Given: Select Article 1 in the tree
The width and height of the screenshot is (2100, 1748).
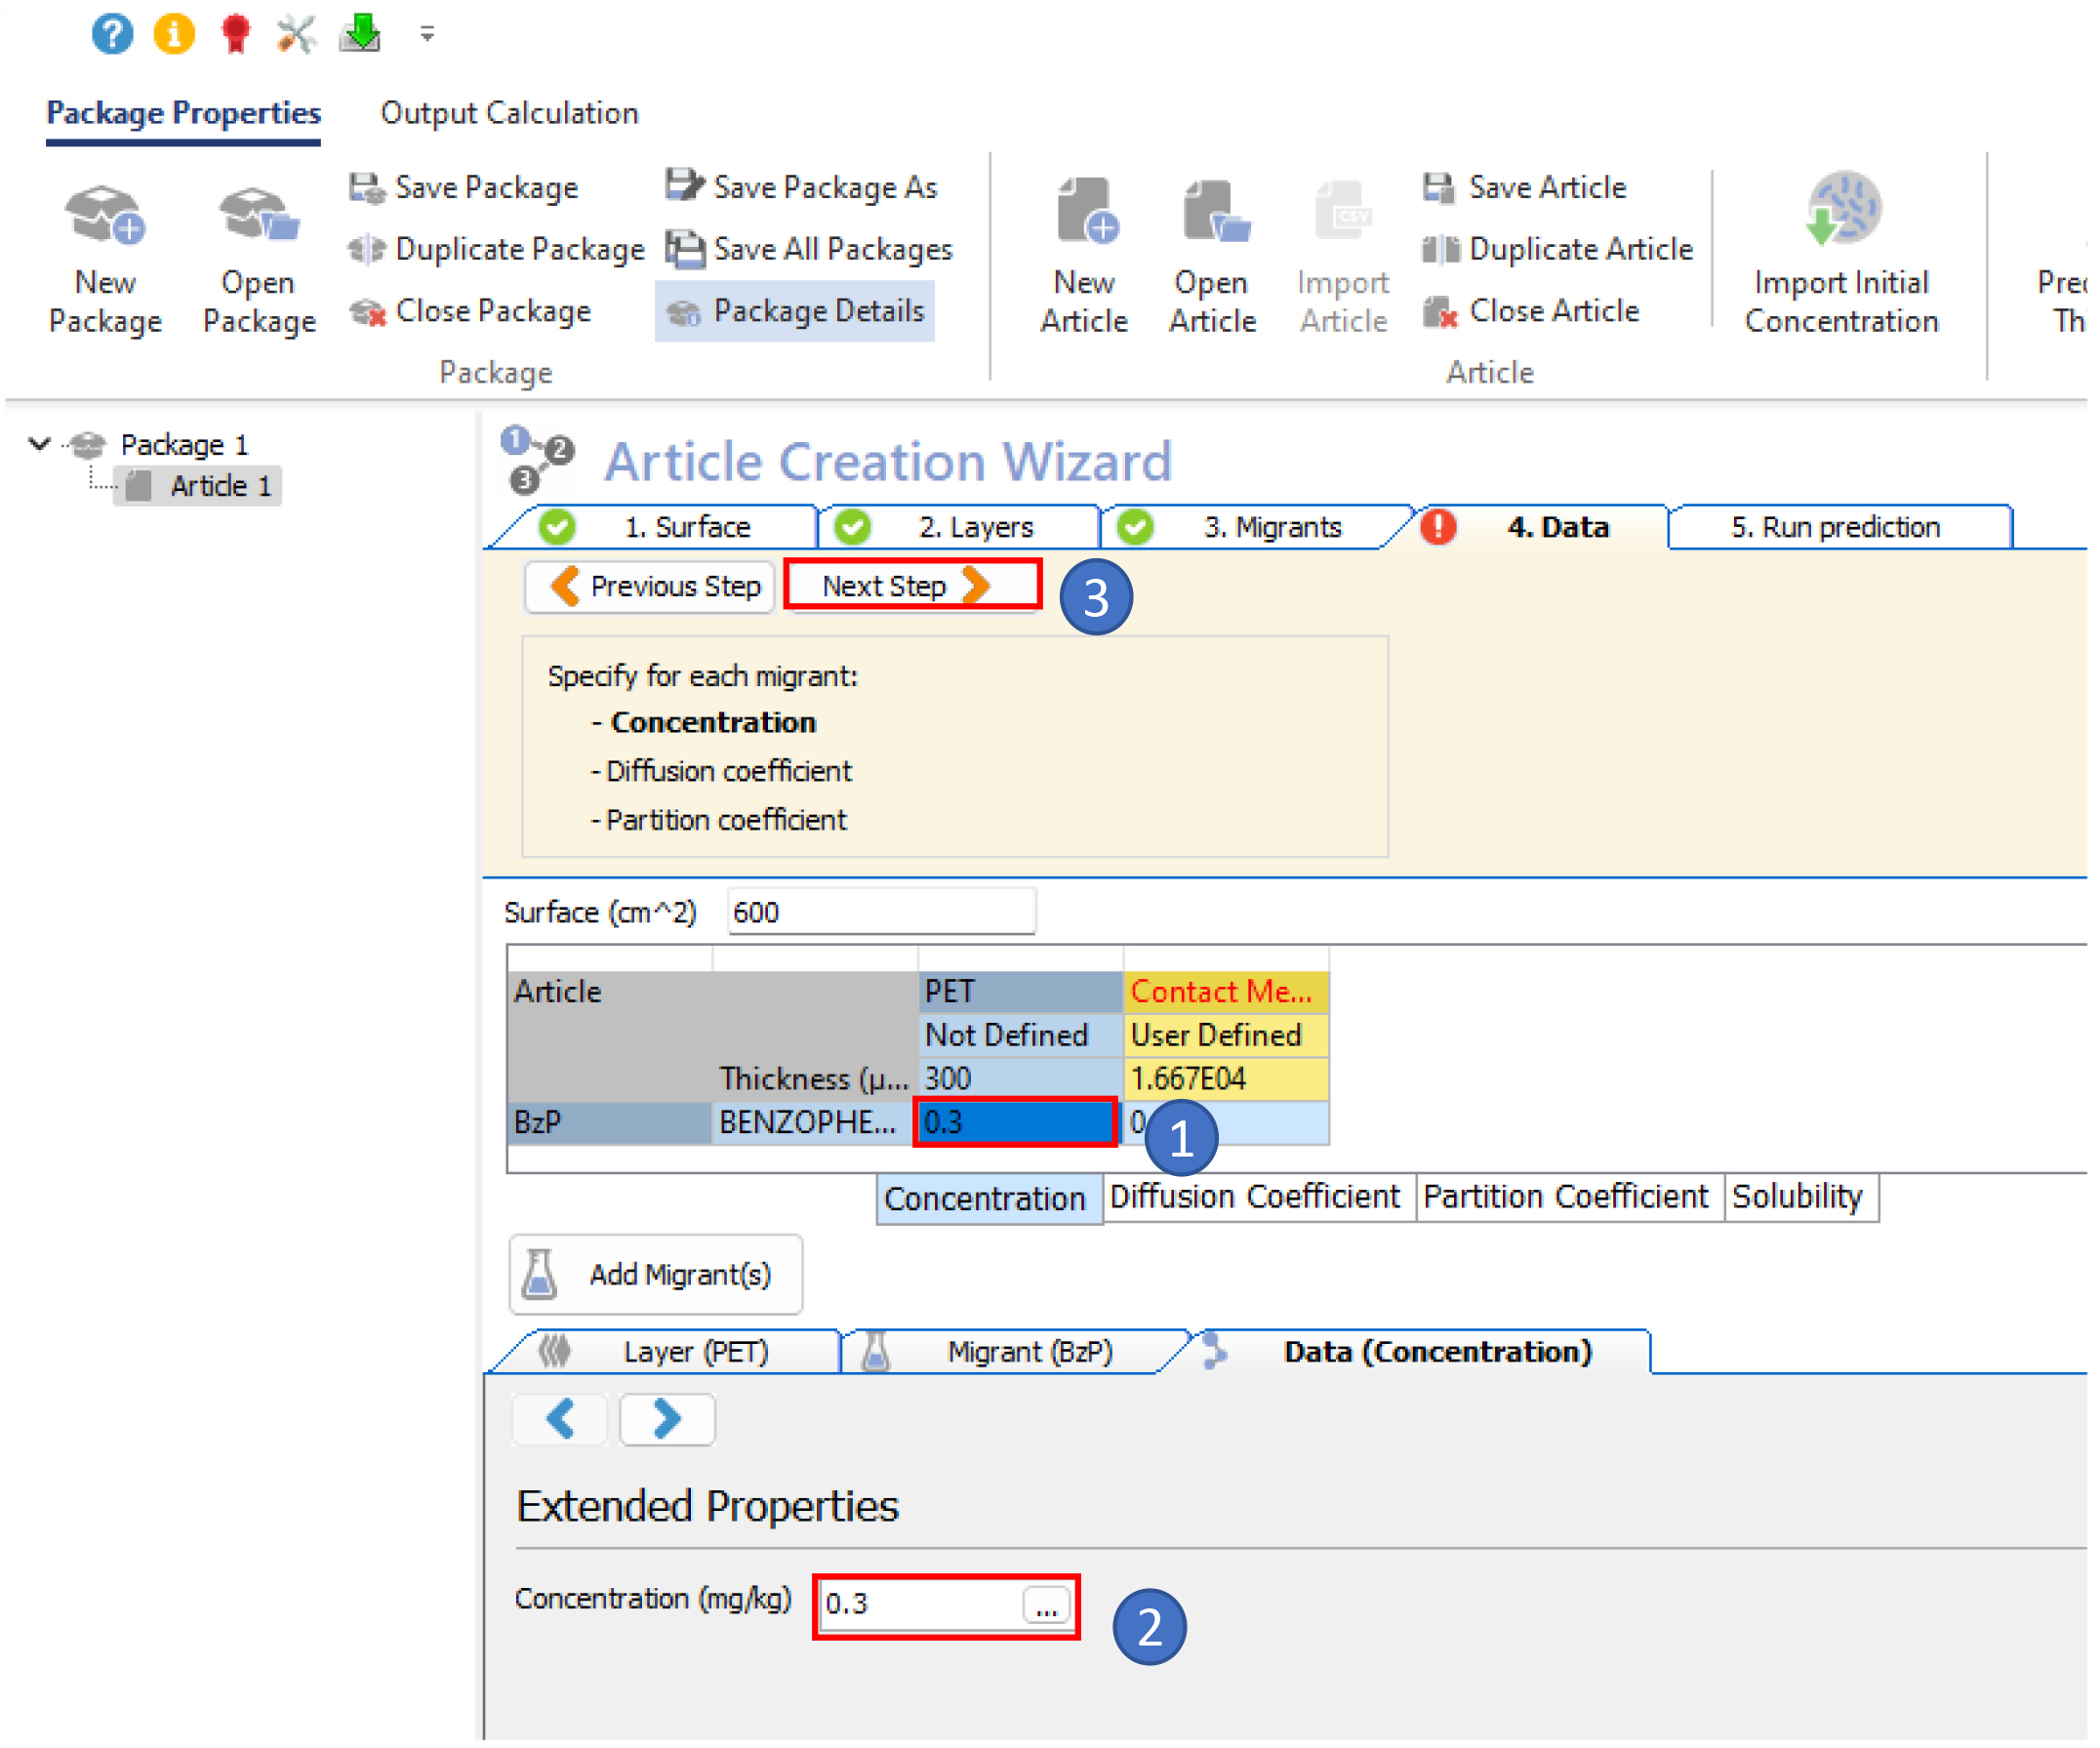Looking at the screenshot, I should 219,486.
